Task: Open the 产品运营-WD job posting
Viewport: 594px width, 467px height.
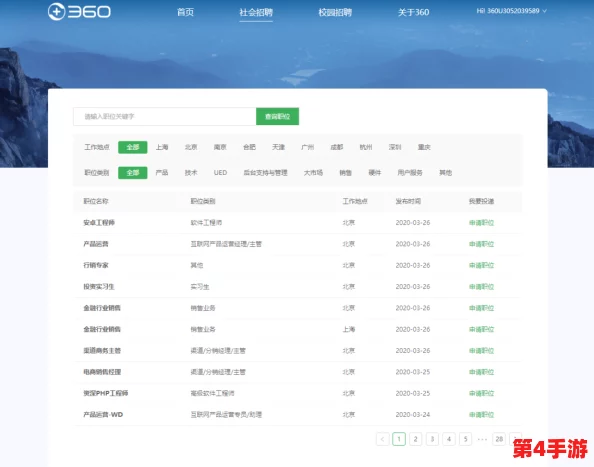Action: [103, 415]
